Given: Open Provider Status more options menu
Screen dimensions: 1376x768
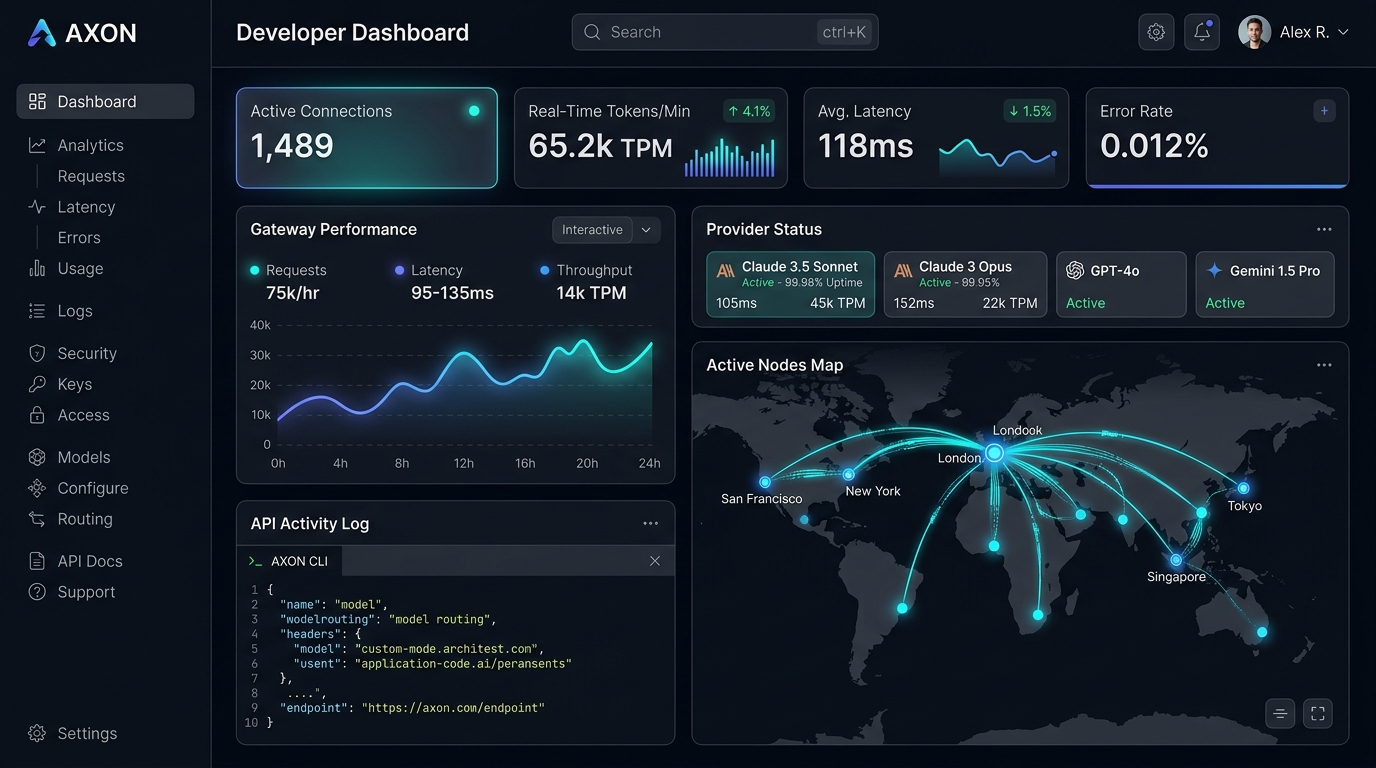Looking at the screenshot, I should click(x=1324, y=230).
